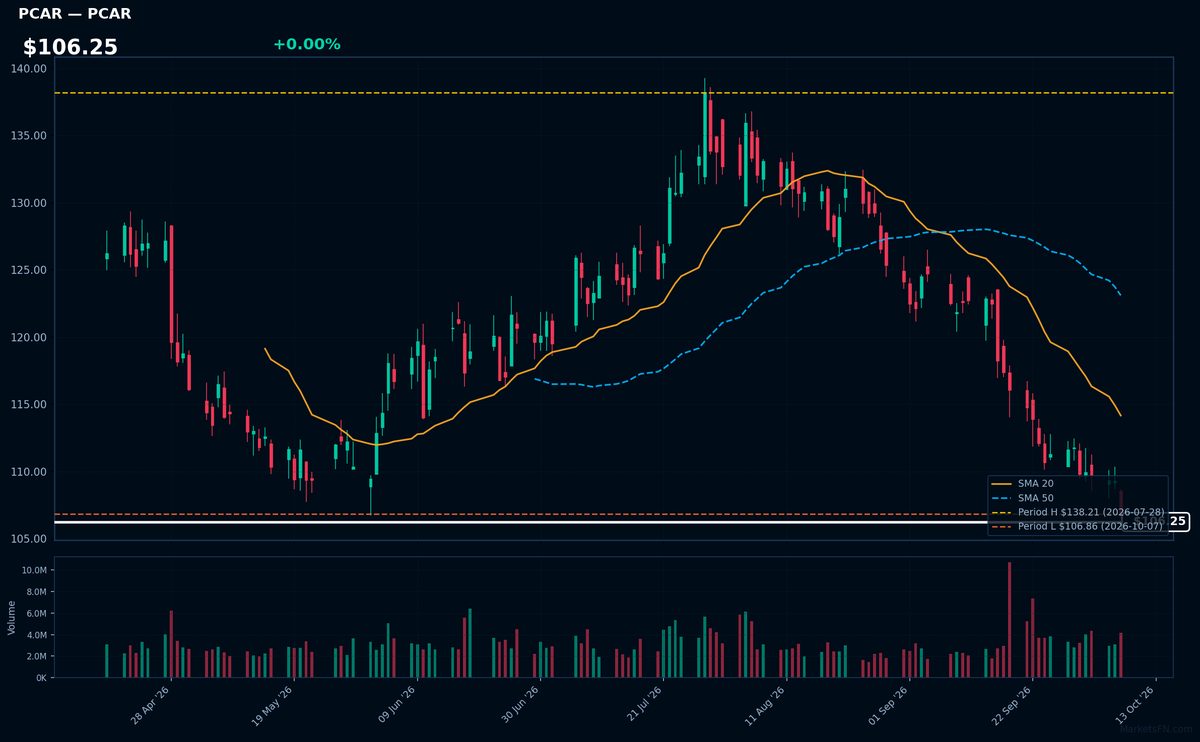Click the yellow dashed period-high line
1200x742 pixels.
pyautogui.click(x=612, y=93)
